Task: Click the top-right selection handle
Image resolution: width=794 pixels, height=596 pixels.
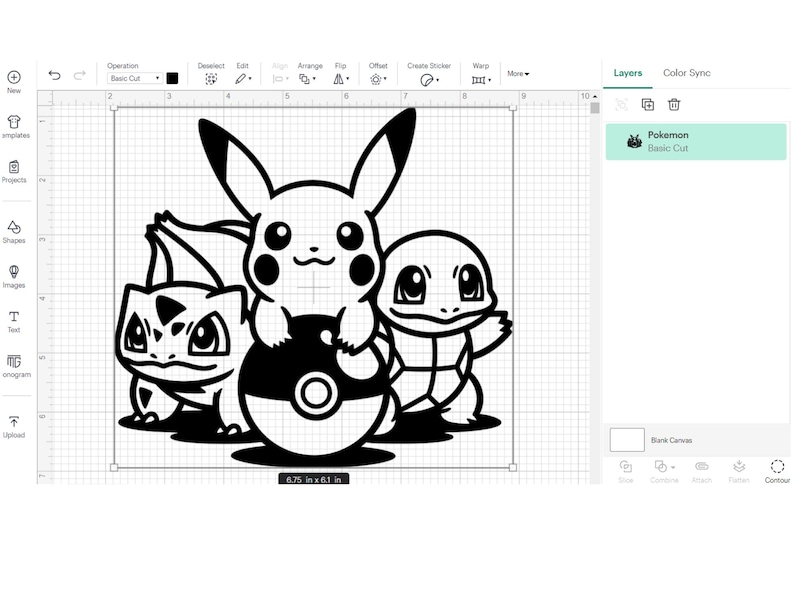Action: tap(513, 107)
